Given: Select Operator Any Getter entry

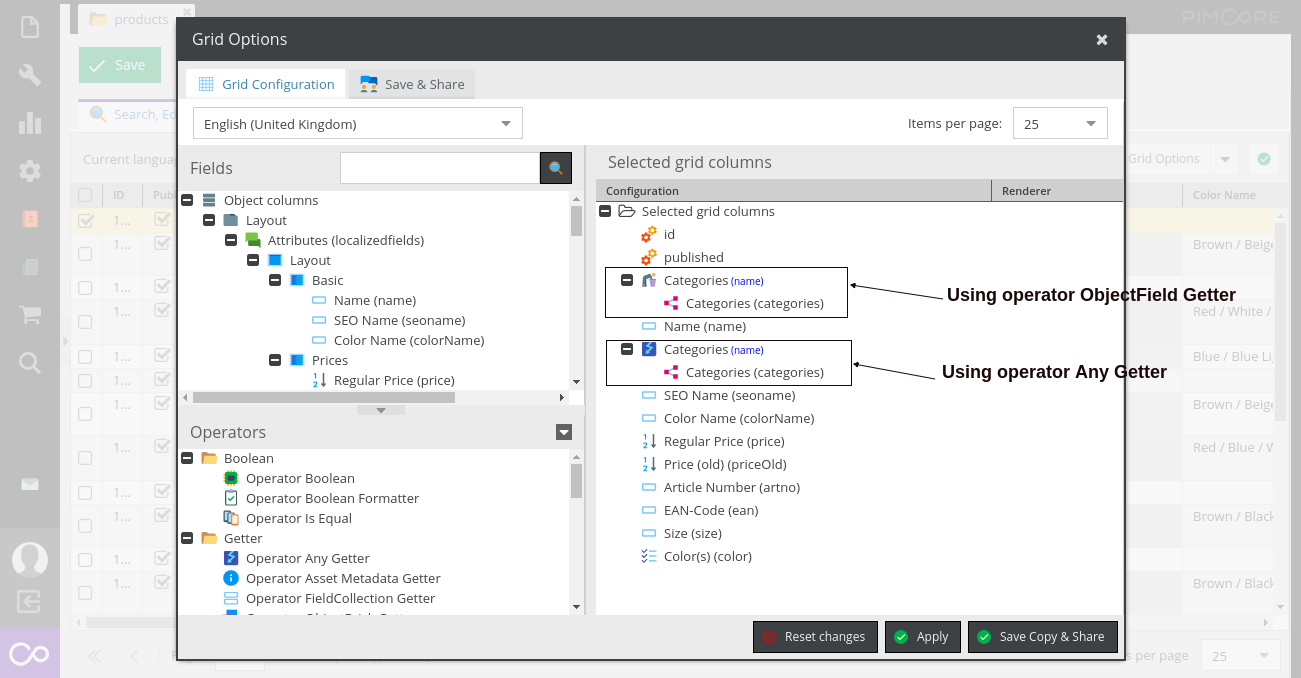Looking at the screenshot, I should pyautogui.click(x=298, y=558).
